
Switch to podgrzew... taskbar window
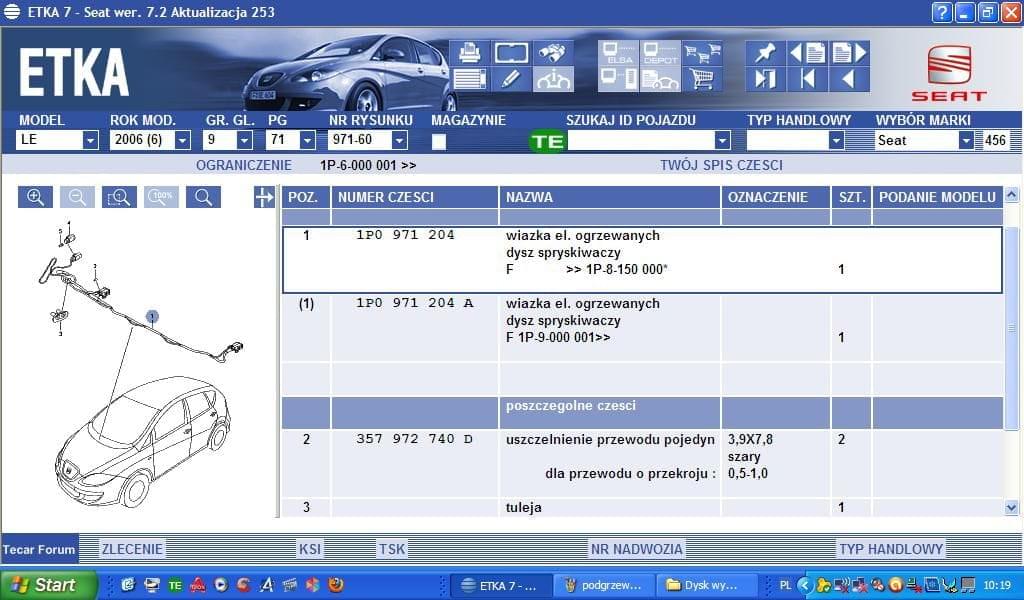pyautogui.click(x=604, y=586)
